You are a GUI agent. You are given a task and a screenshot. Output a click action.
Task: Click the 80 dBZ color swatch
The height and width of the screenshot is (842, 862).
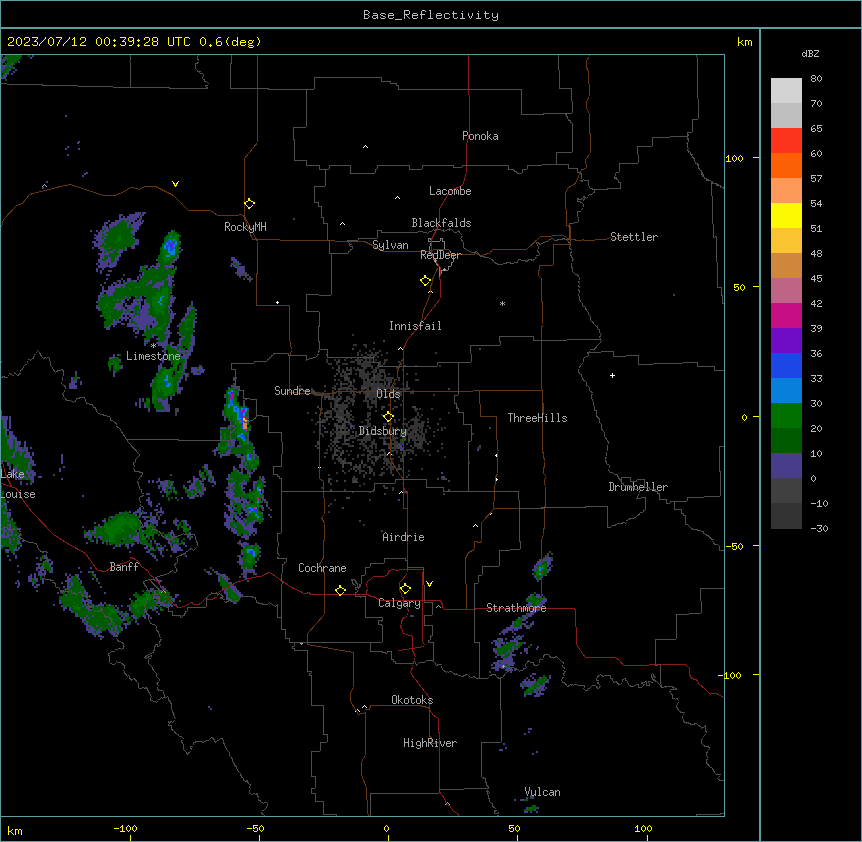coord(786,91)
